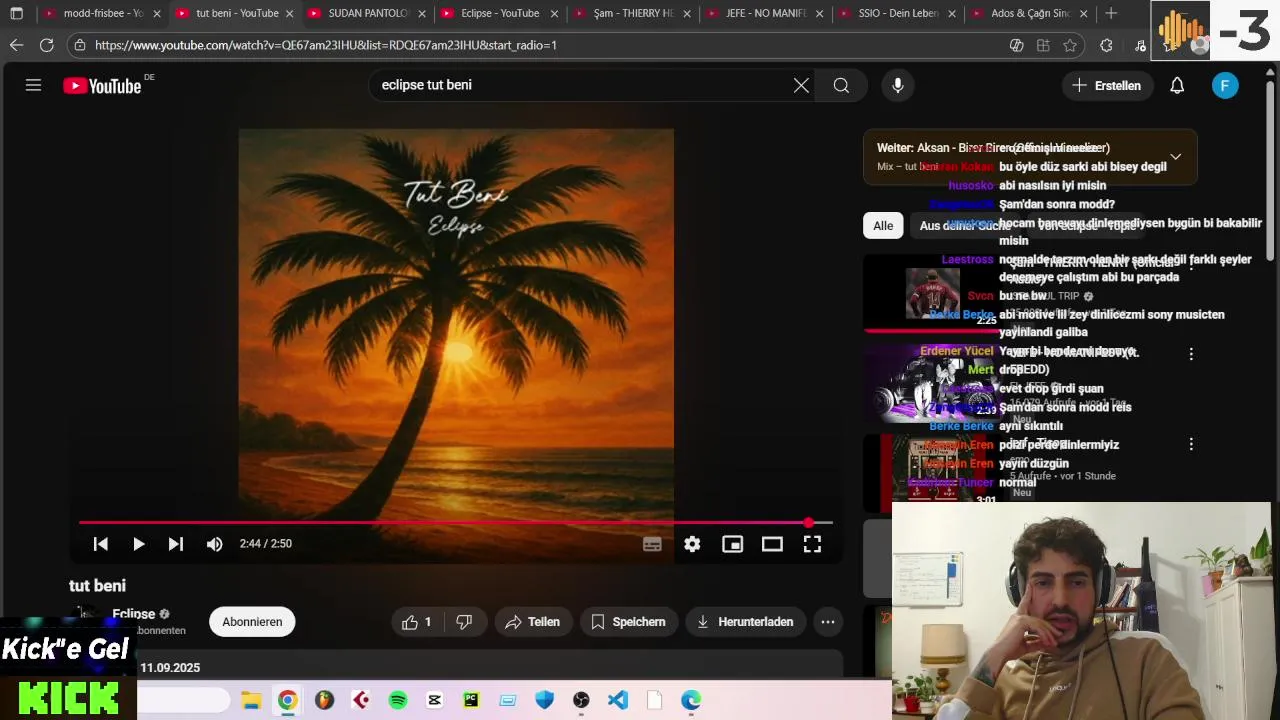Click the Erstellen create button
Image resolution: width=1280 pixels, height=720 pixels.
(x=1106, y=85)
